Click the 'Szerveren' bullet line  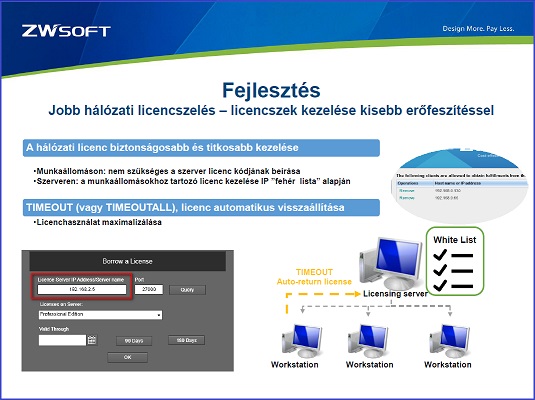[x=192, y=181]
